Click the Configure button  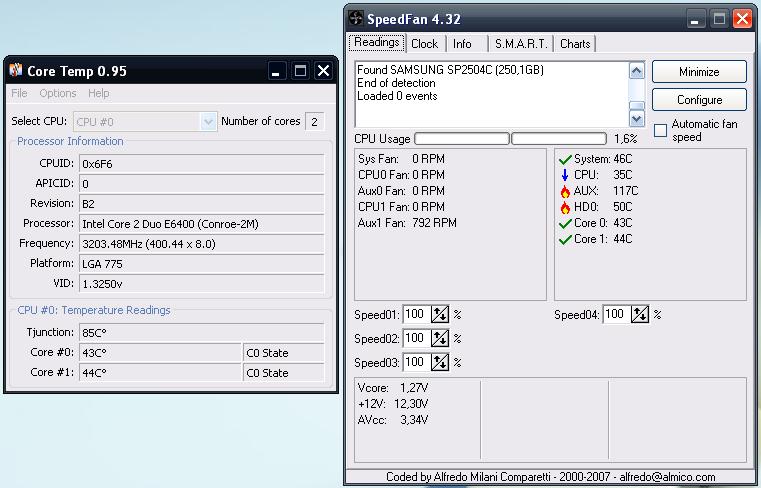[x=699, y=100]
